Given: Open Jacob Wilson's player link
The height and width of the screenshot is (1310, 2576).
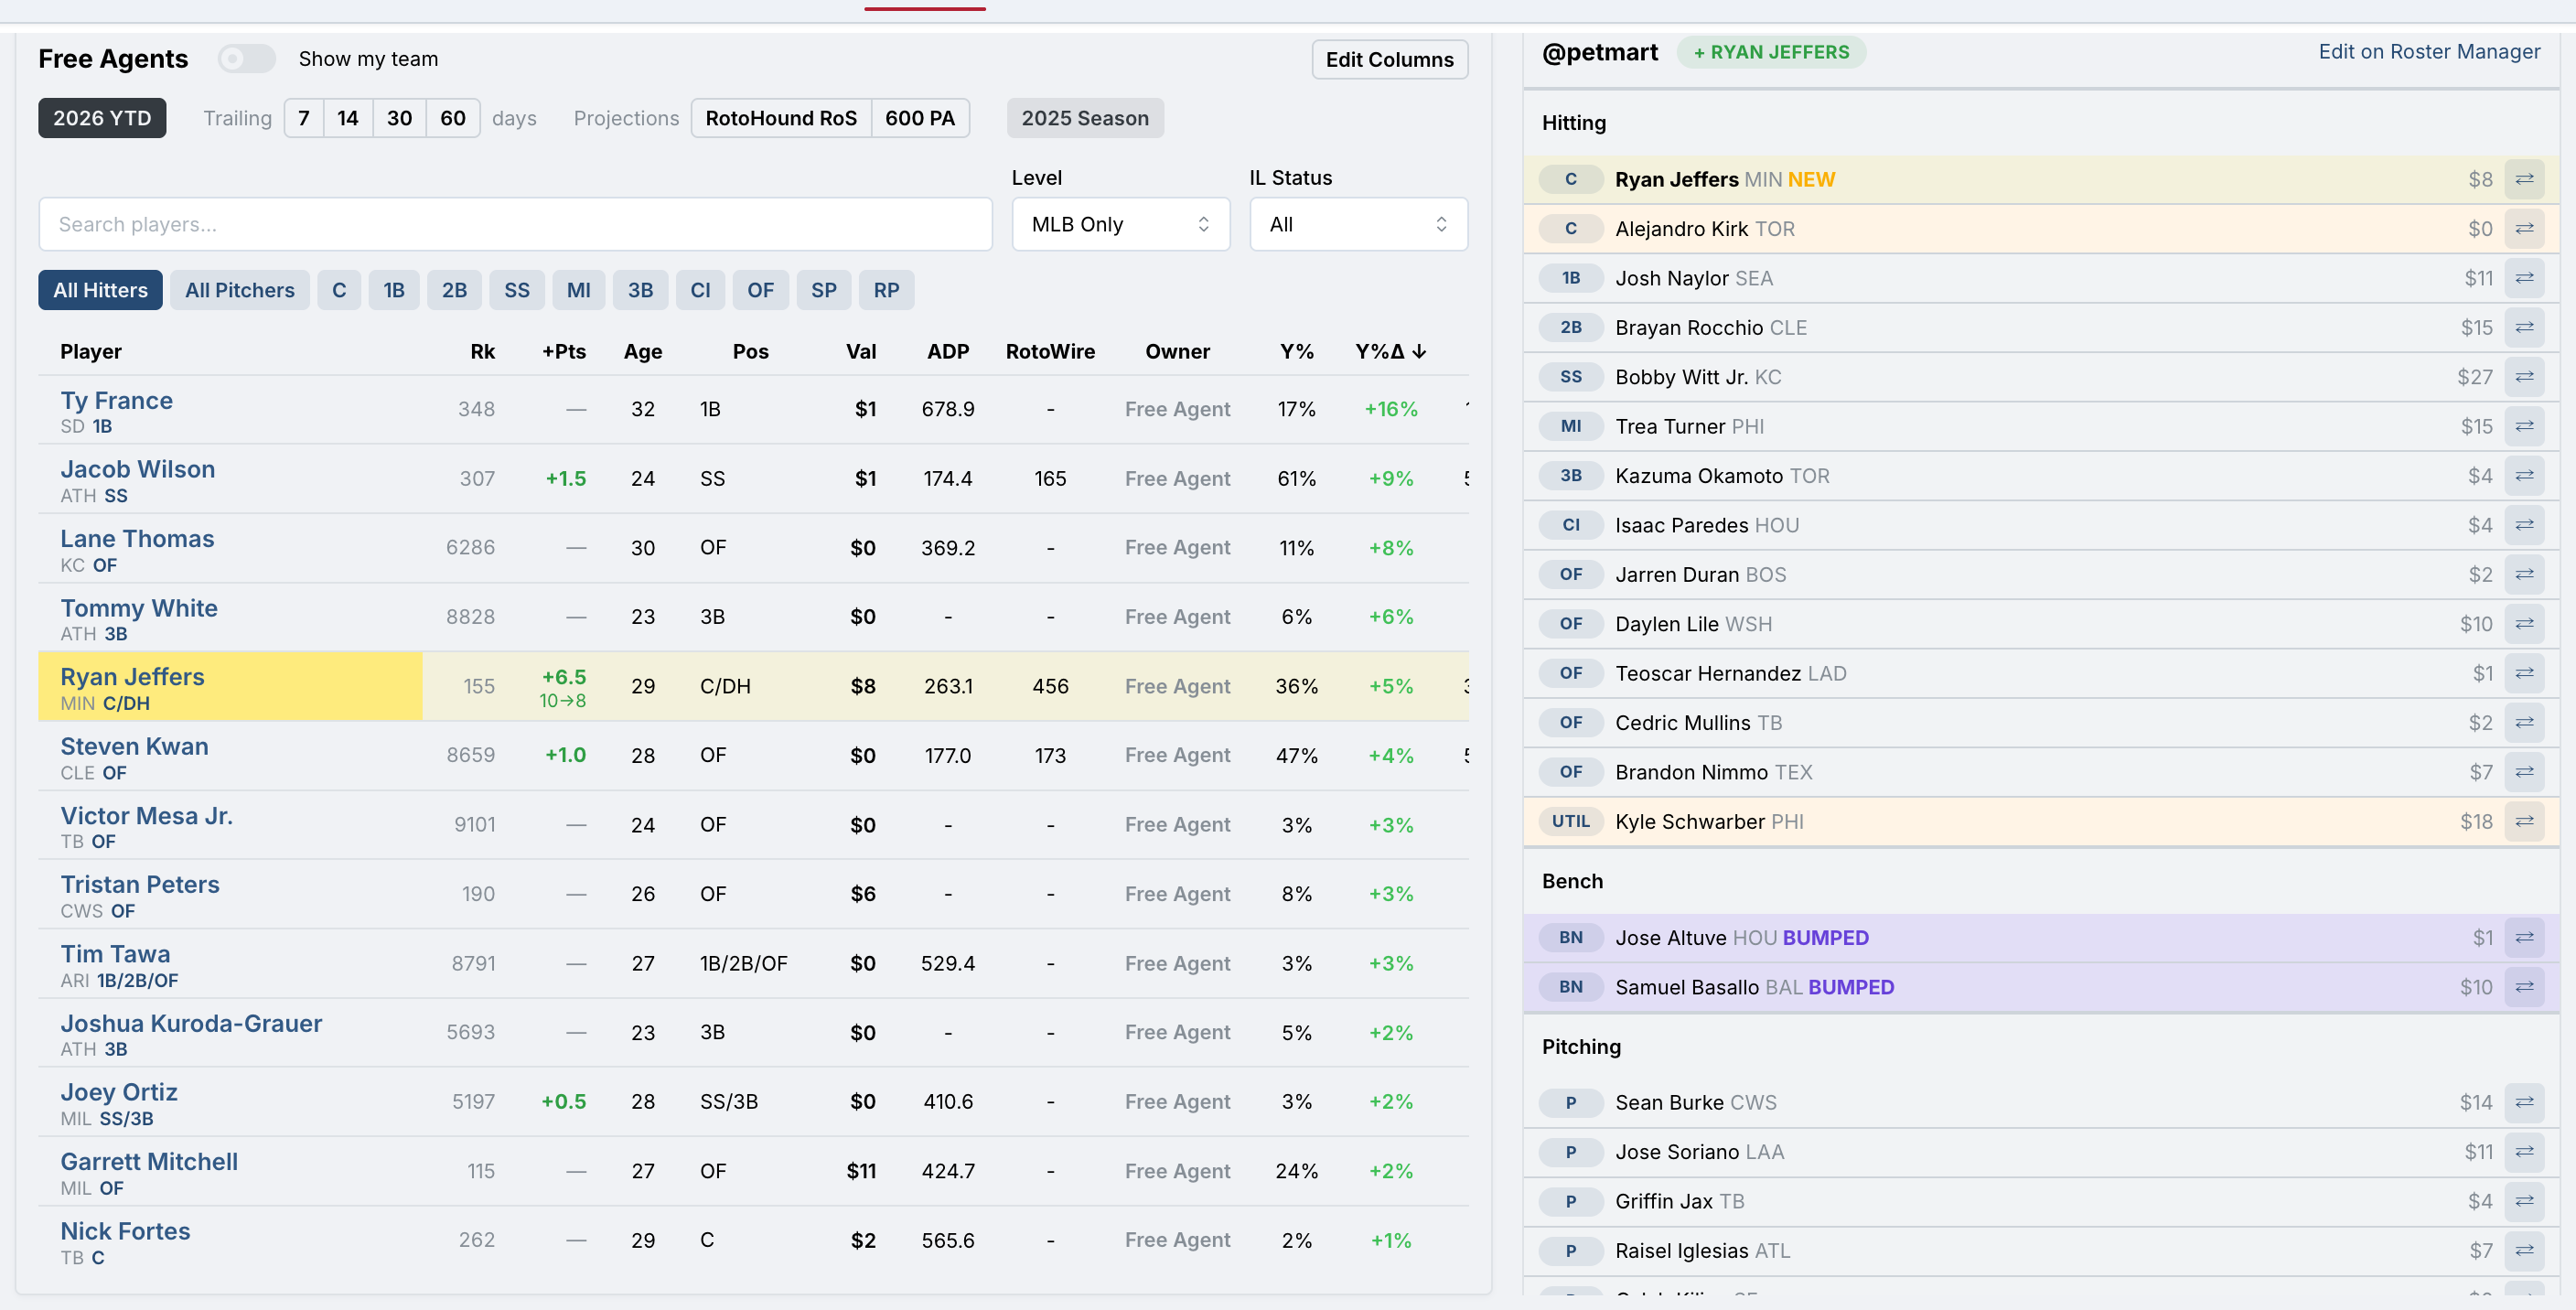Looking at the screenshot, I should pos(138,469).
